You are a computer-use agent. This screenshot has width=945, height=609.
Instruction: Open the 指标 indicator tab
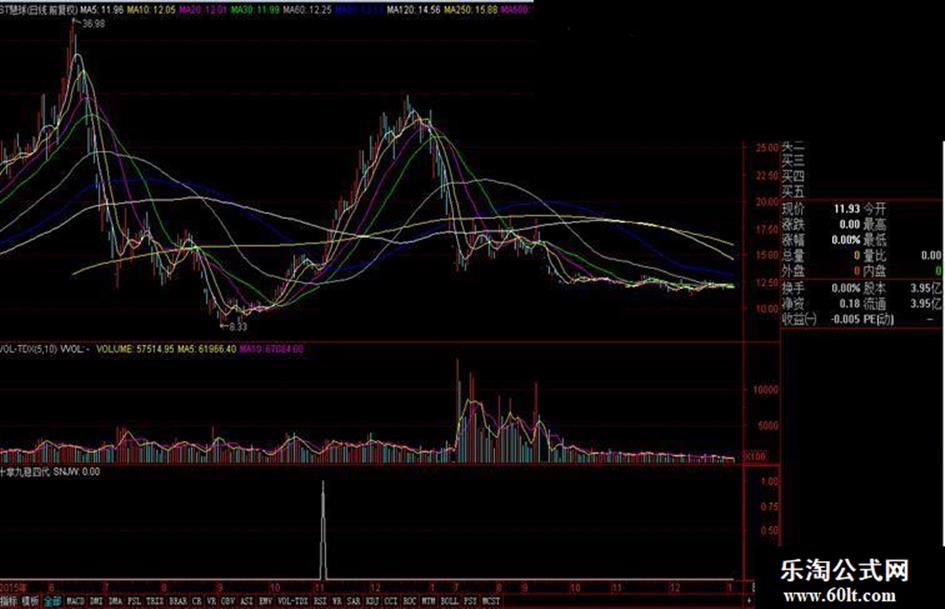[9, 601]
